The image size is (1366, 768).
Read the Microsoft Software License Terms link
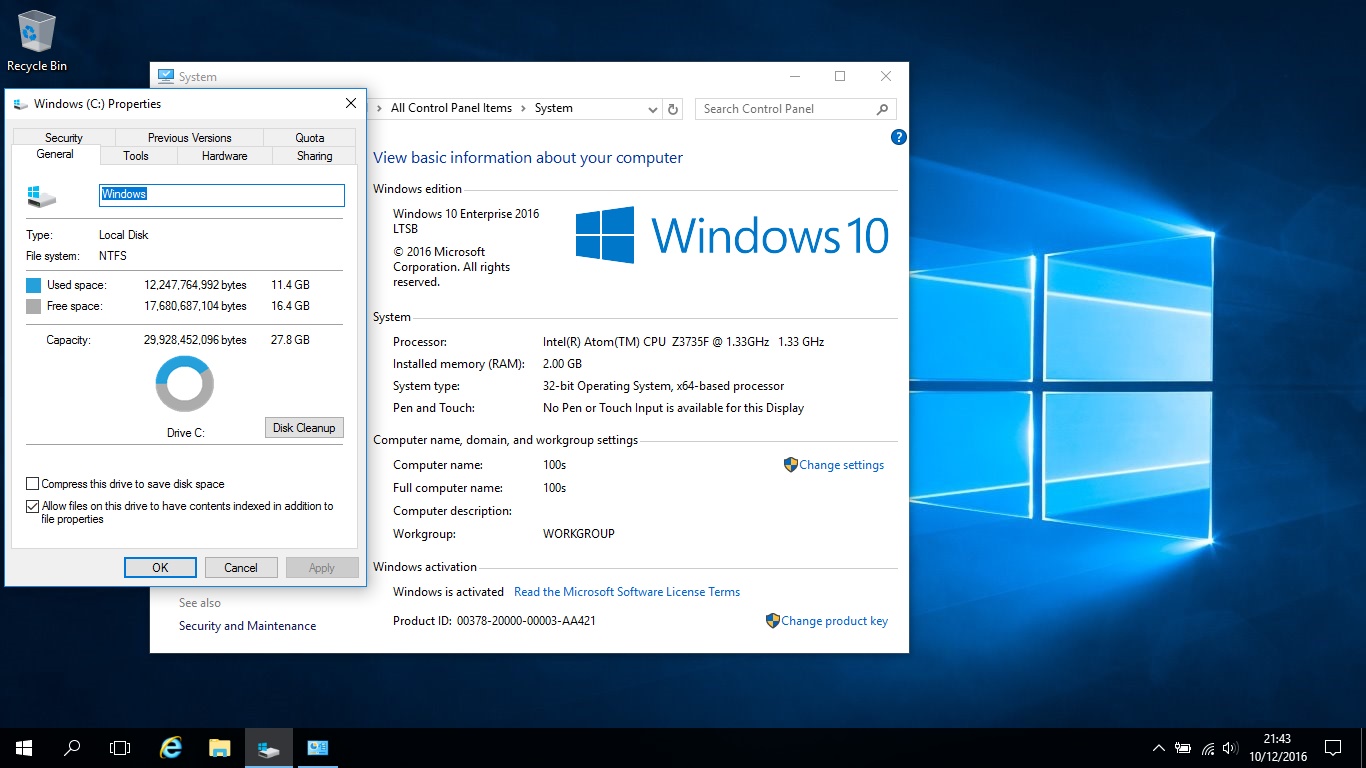(627, 592)
